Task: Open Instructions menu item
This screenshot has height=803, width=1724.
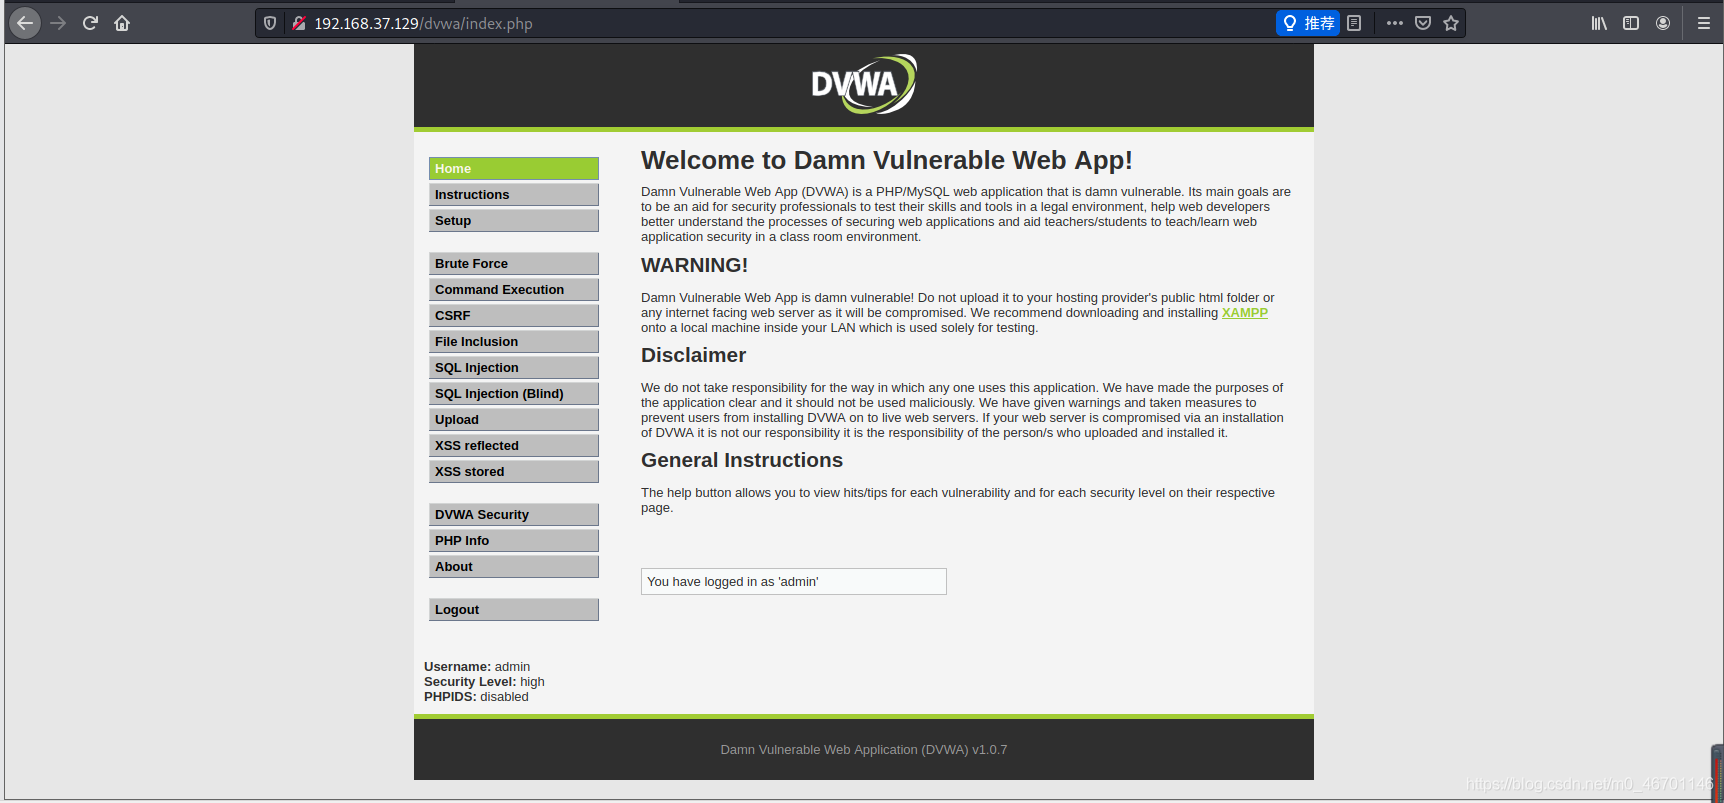Action: [514, 194]
